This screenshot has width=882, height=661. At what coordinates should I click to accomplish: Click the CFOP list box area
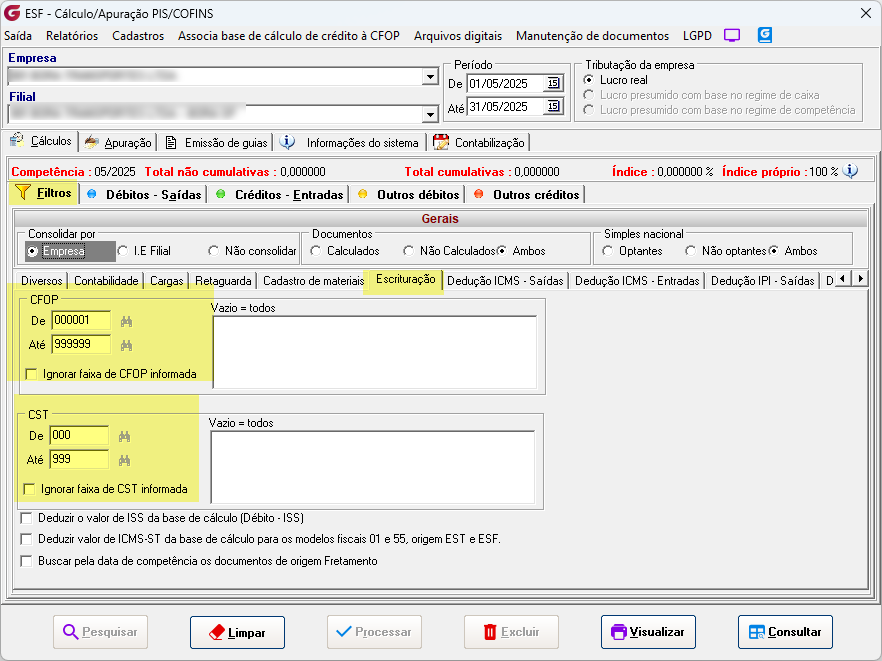tap(375, 352)
